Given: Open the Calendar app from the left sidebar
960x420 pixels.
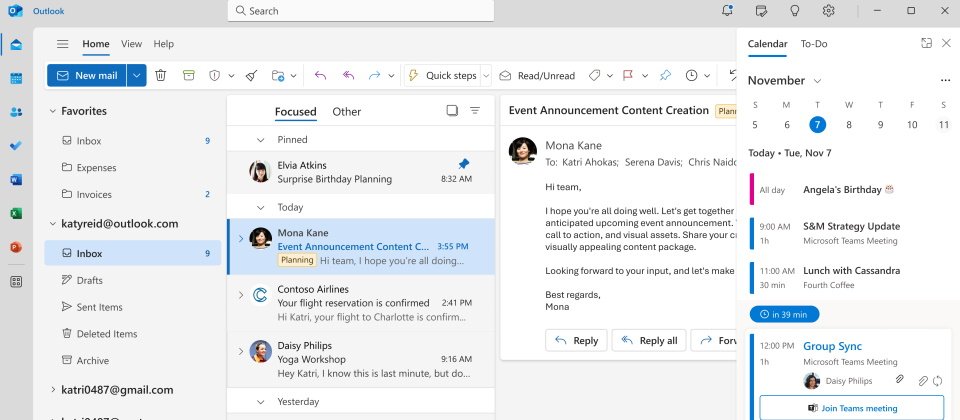Looking at the screenshot, I should [16, 79].
